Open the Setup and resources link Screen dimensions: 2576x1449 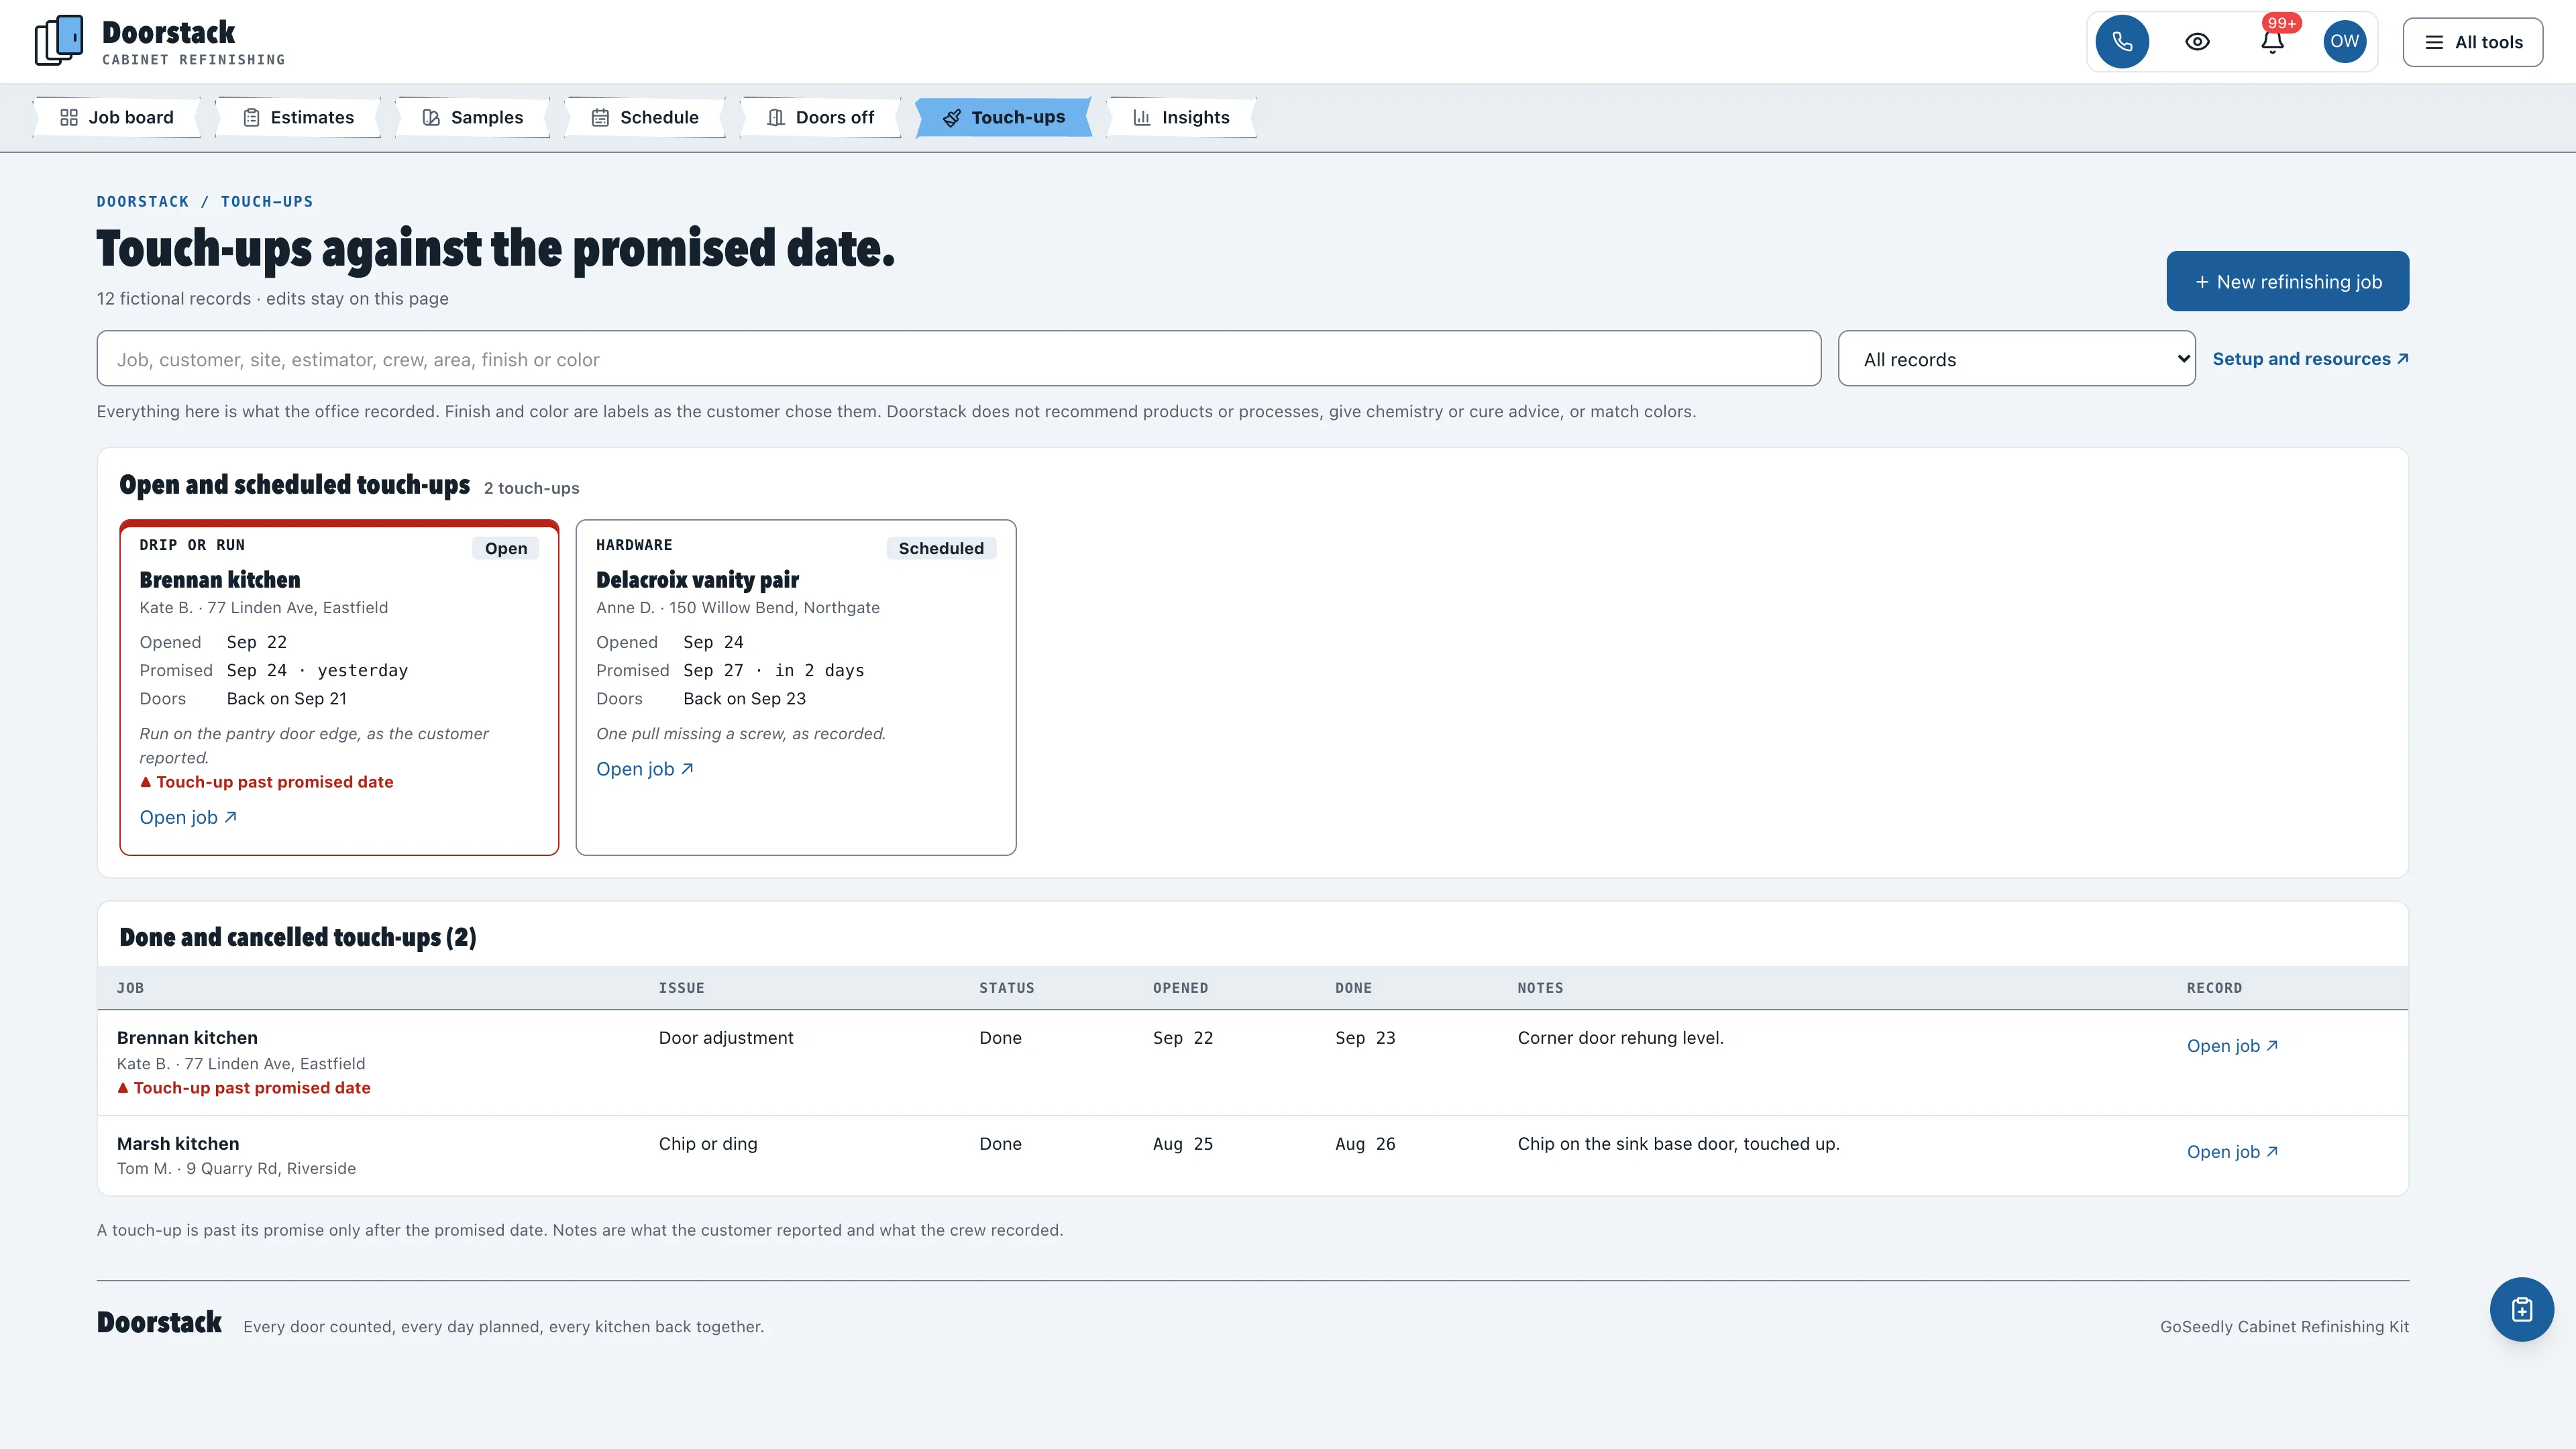coord(2310,359)
